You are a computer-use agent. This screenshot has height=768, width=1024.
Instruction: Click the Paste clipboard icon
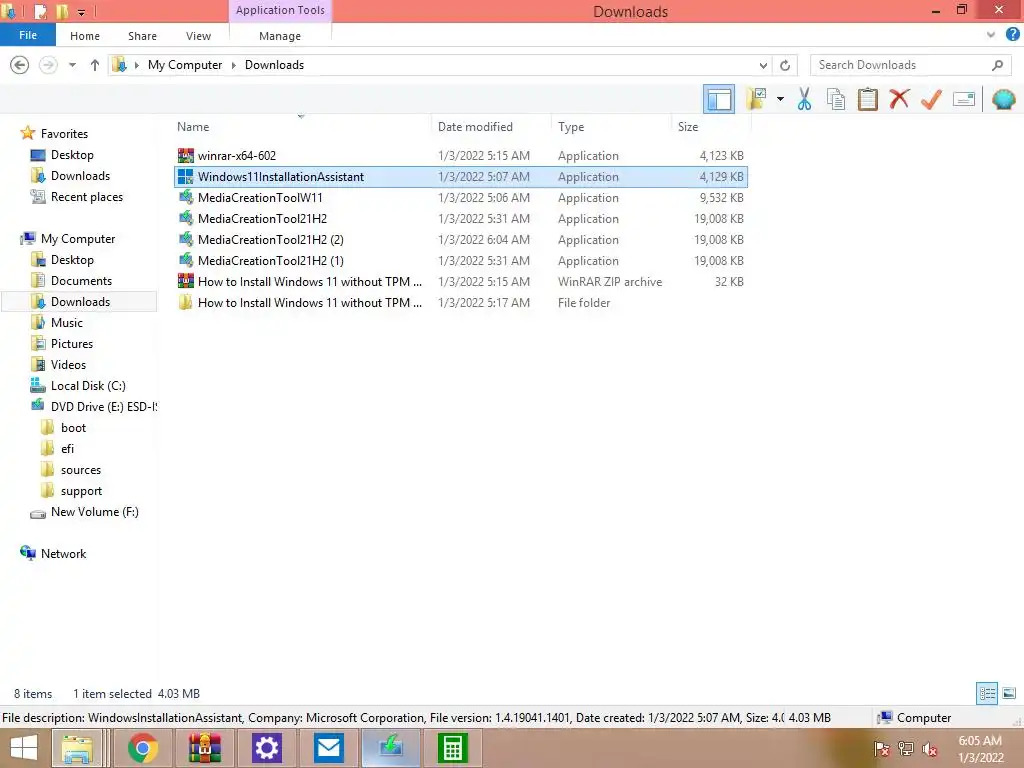tap(867, 99)
